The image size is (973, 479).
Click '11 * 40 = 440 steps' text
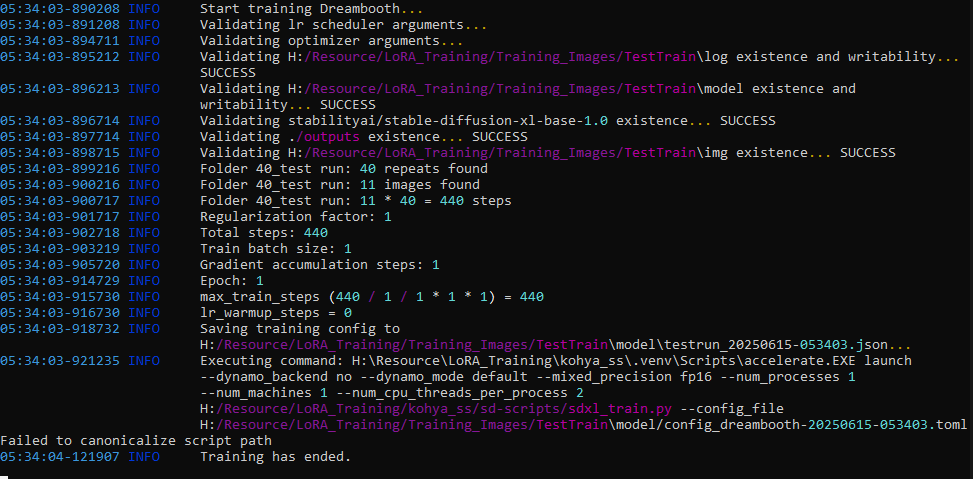pos(436,200)
